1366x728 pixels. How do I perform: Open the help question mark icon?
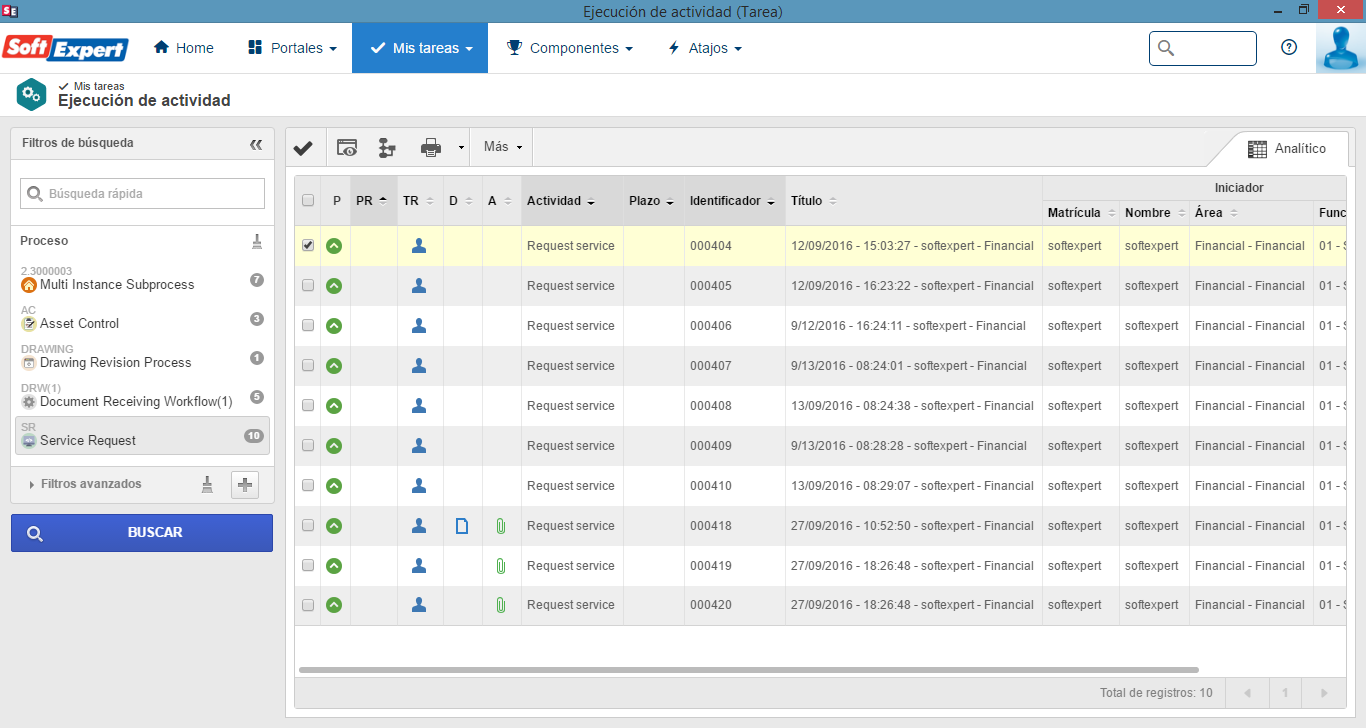1289,48
